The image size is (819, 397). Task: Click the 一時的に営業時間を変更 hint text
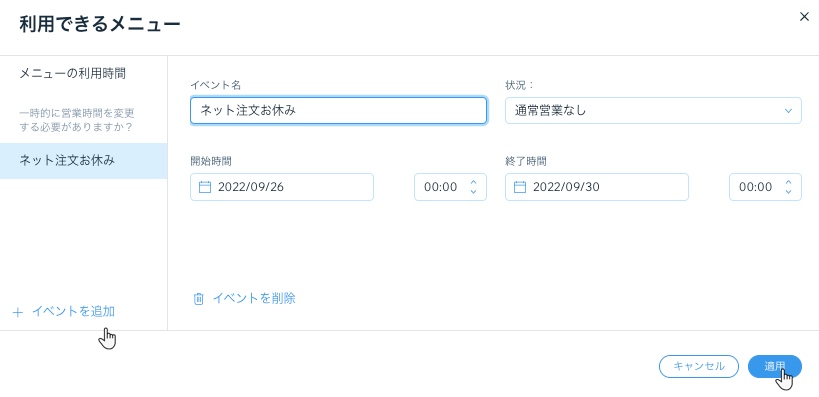click(77, 120)
